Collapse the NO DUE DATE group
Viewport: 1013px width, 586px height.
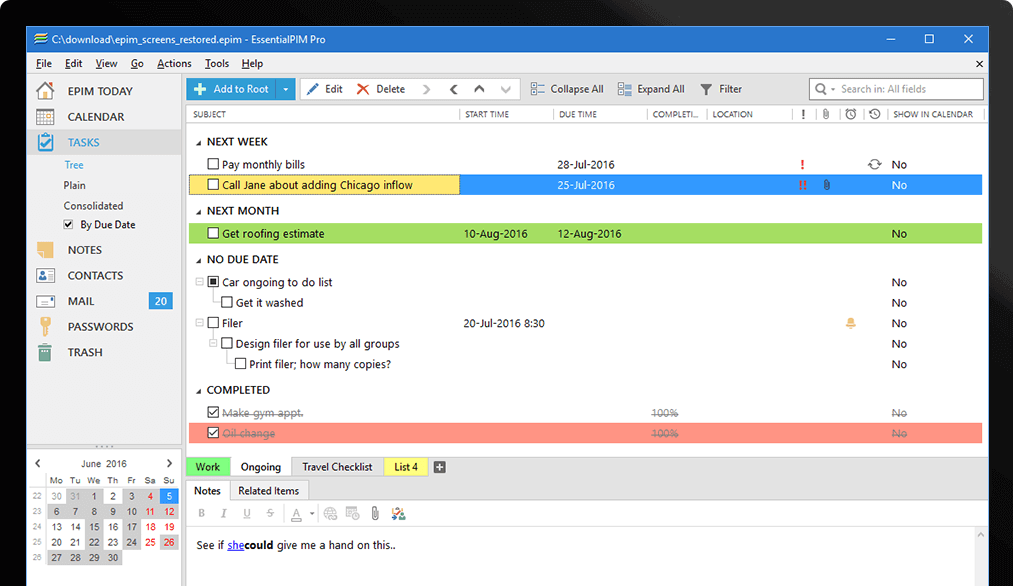point(198,260)
